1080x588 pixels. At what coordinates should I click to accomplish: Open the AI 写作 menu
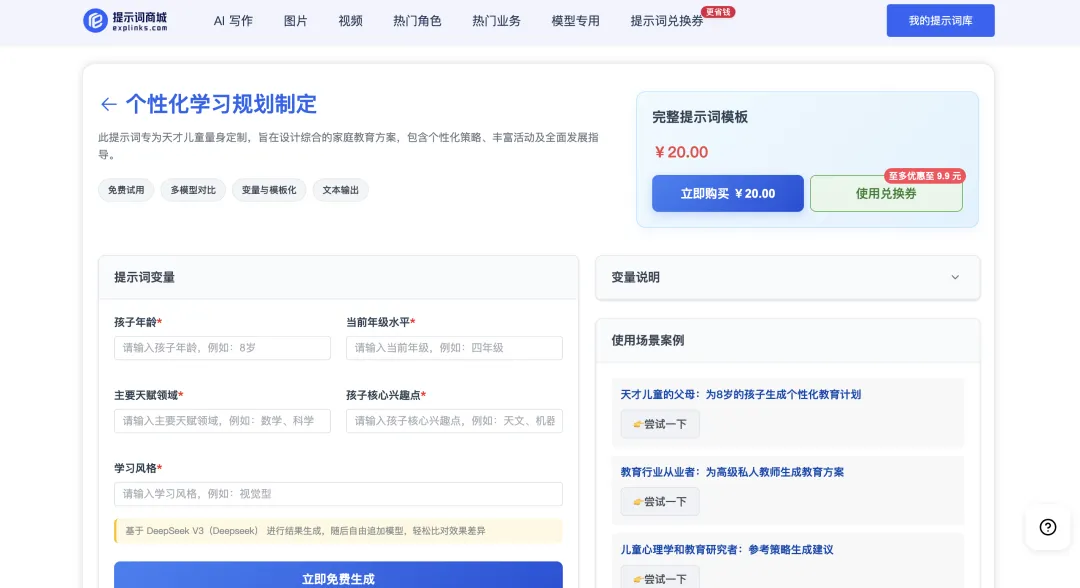click(x=233, y=21)
